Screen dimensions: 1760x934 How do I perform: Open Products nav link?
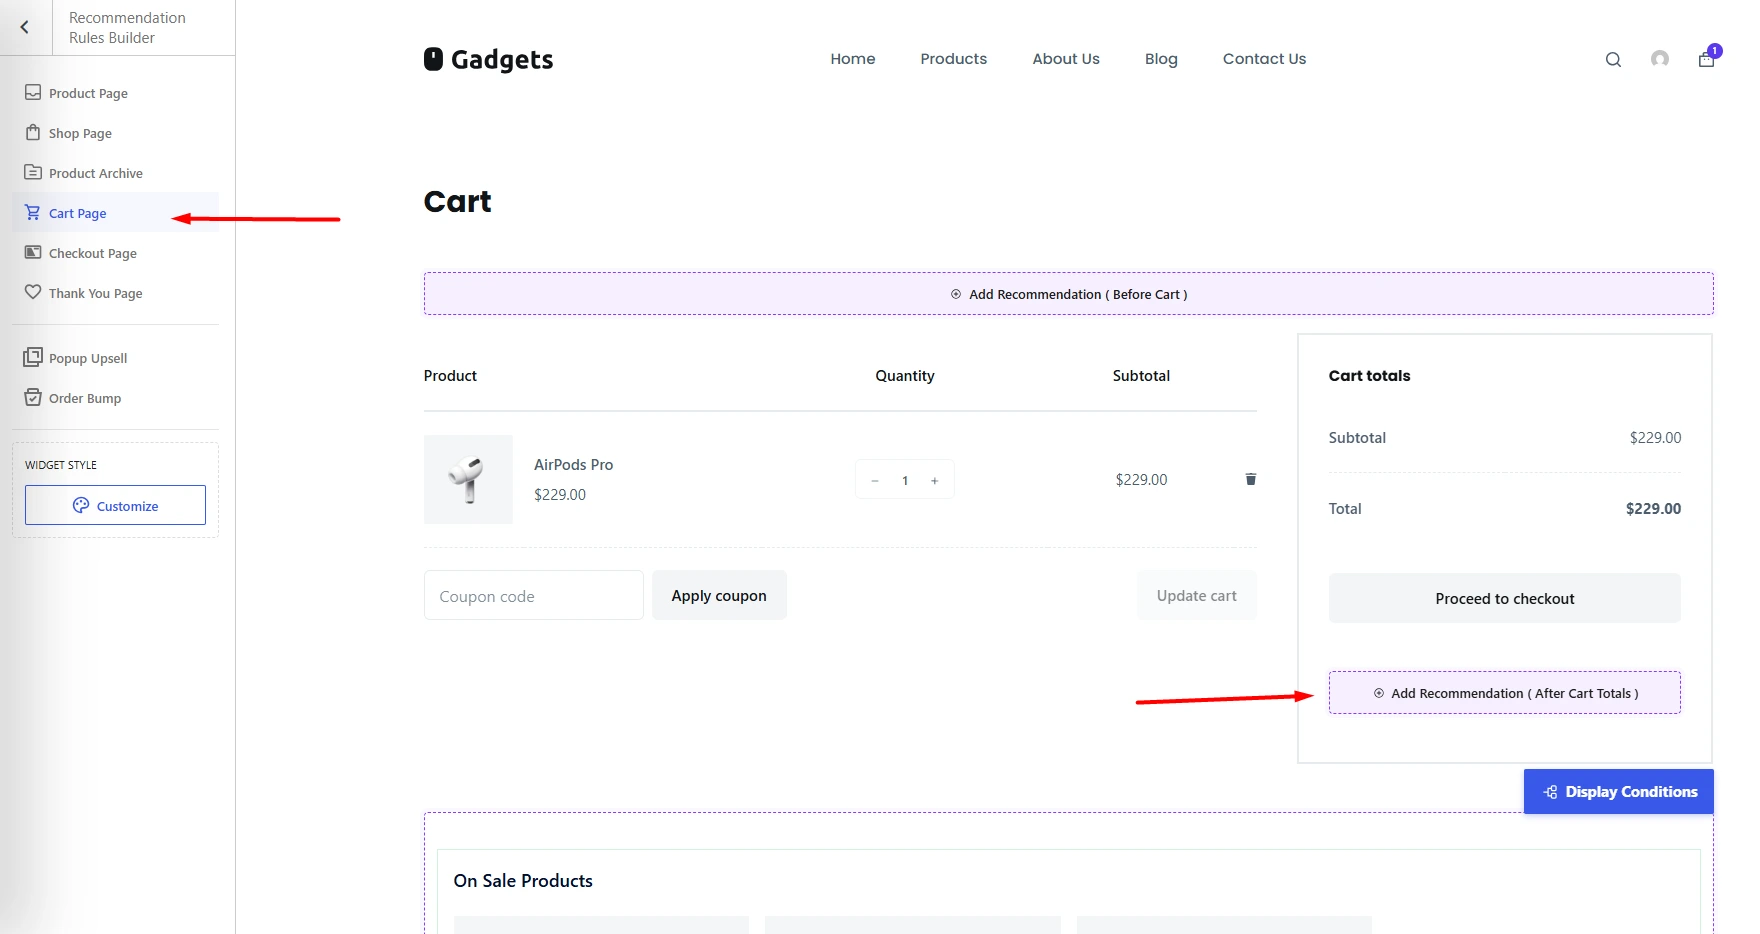(x=954, y=59)
